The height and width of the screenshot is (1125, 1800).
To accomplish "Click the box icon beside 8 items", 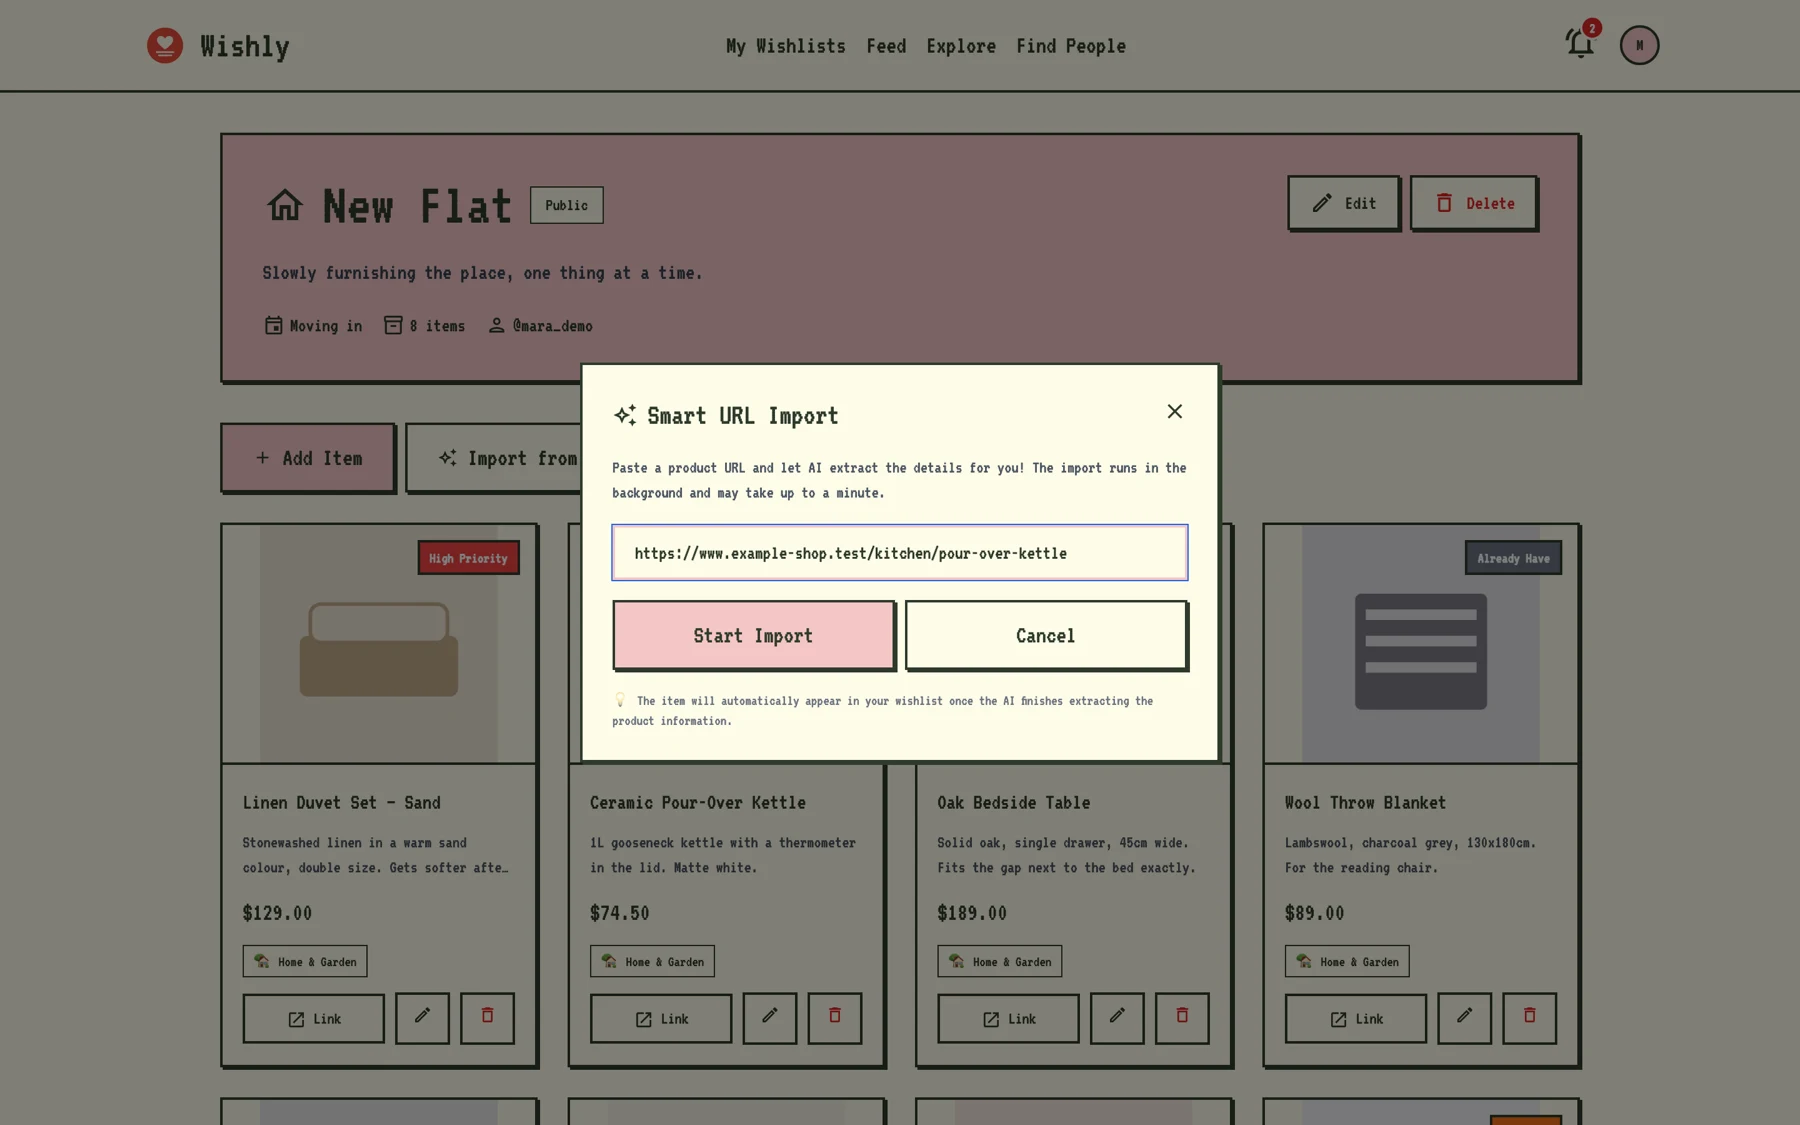I will [393, 326].
